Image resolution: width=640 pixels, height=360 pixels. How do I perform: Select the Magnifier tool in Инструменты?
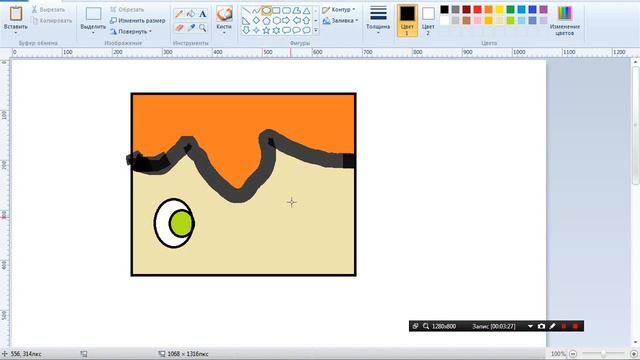(x=203, y=27)
